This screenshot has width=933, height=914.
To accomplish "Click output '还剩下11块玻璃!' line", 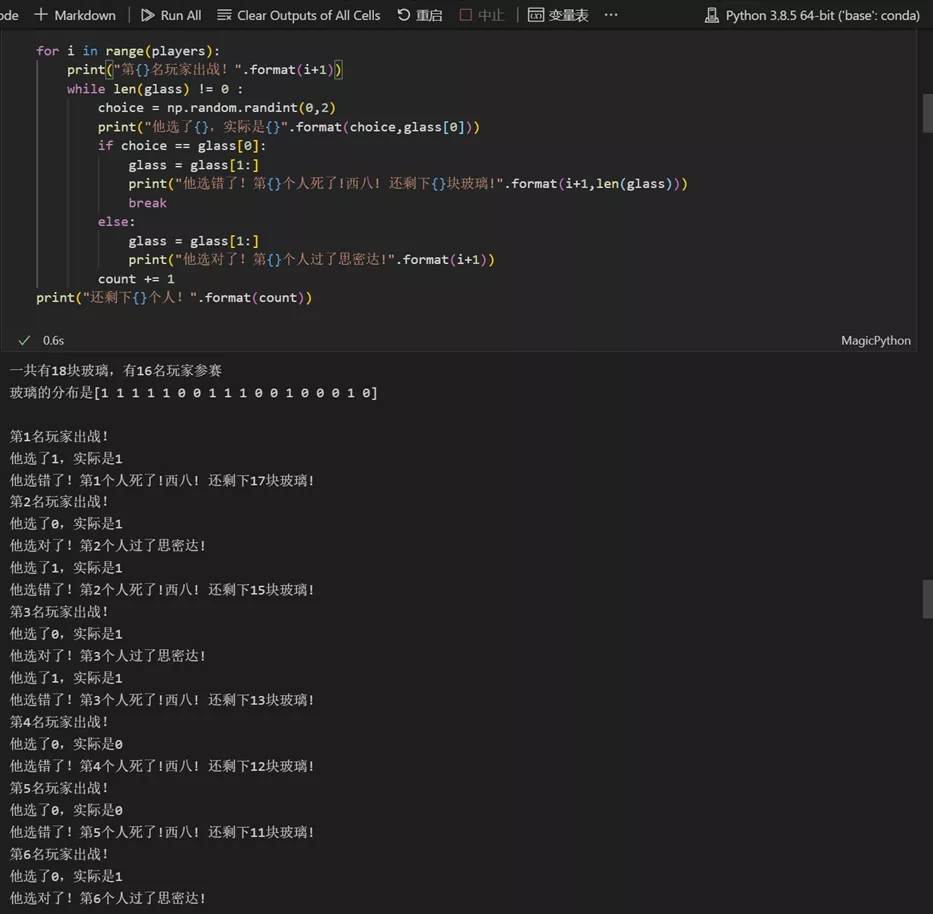I will point(161,832).
